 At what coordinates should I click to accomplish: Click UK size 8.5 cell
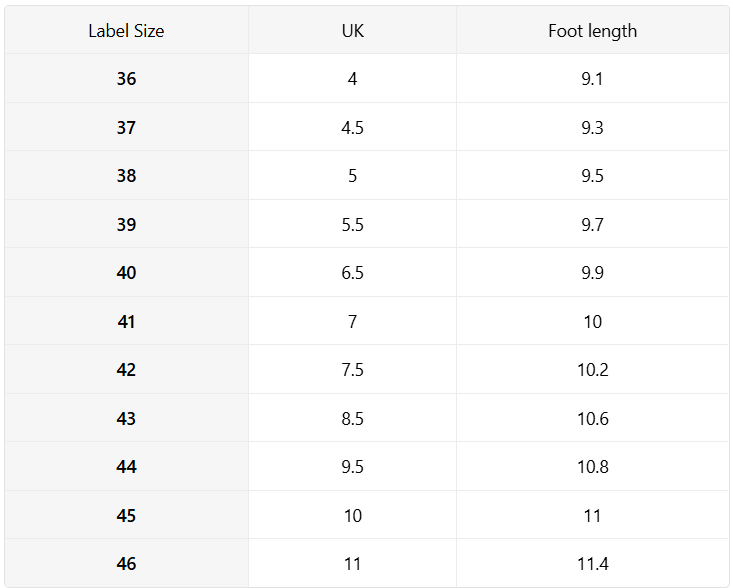[x=352, y=418]
